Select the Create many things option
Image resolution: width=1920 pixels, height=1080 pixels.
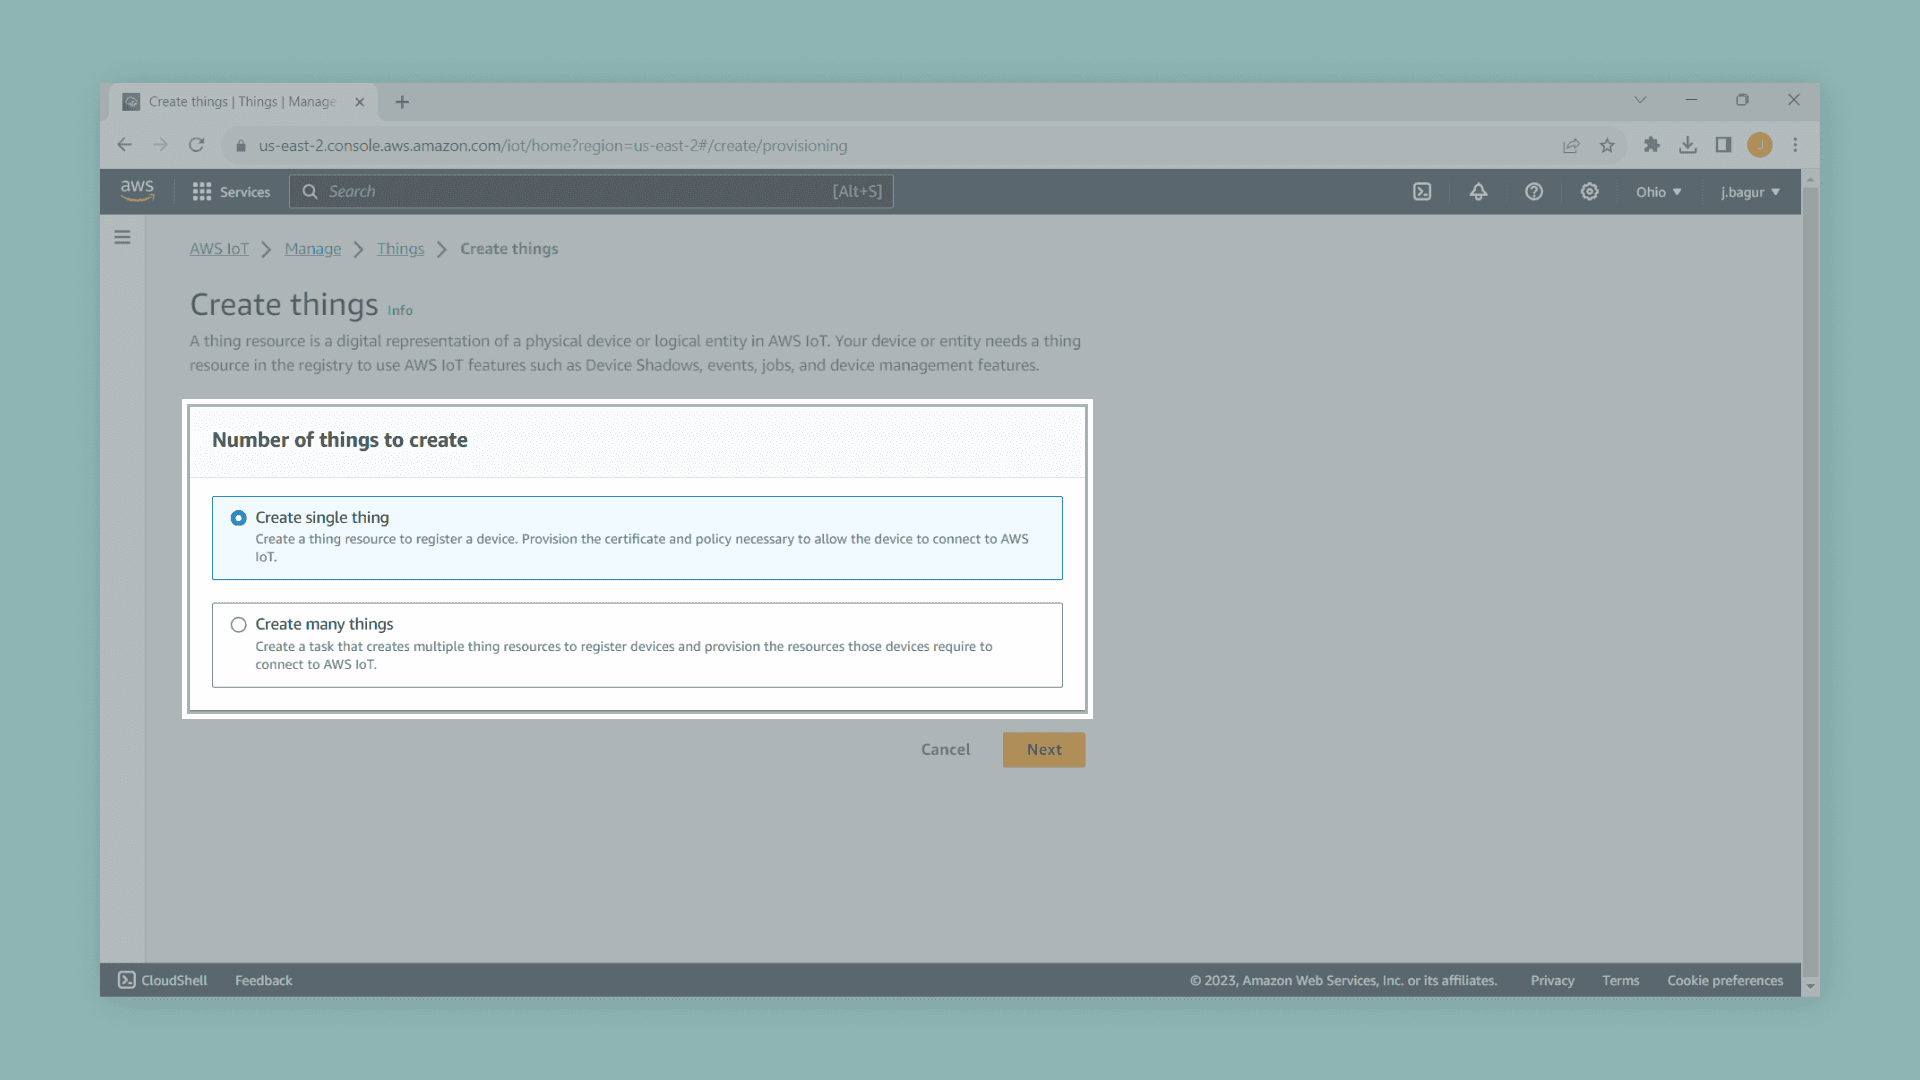click(x=637, y=645)
